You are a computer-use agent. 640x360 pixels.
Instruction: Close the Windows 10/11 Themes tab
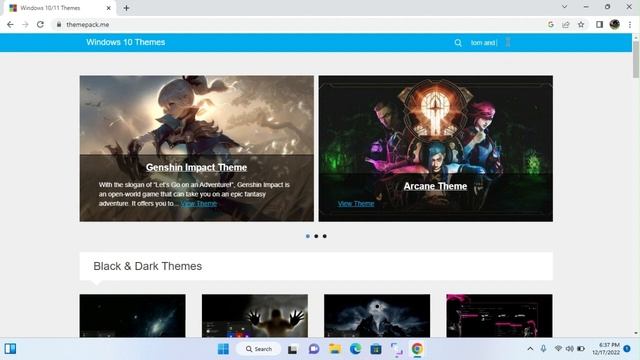click(x=109, y=8)
